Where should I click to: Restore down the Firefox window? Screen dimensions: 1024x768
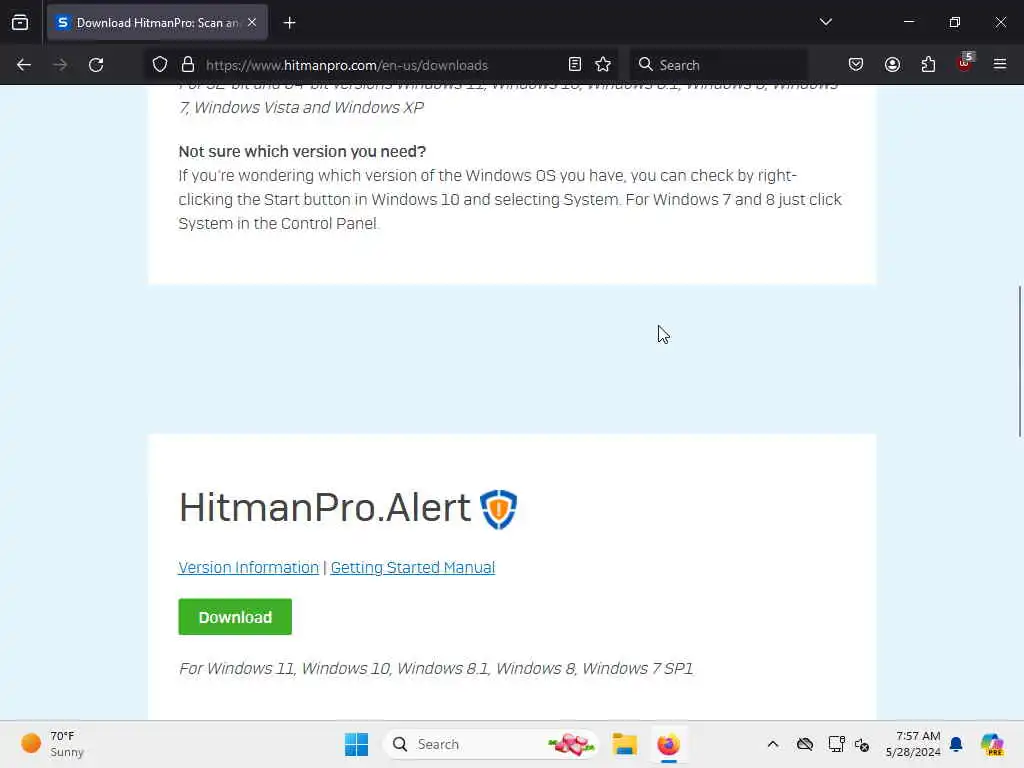pos(954,22)
